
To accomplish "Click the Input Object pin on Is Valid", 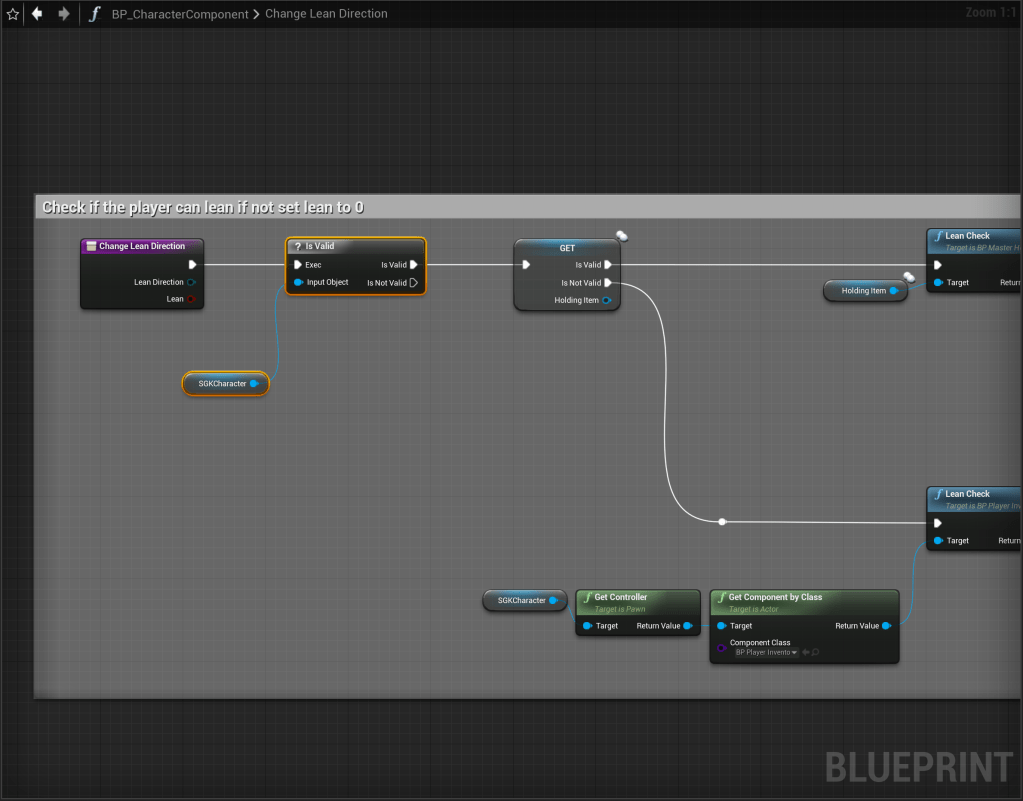I will coord(298,282).
